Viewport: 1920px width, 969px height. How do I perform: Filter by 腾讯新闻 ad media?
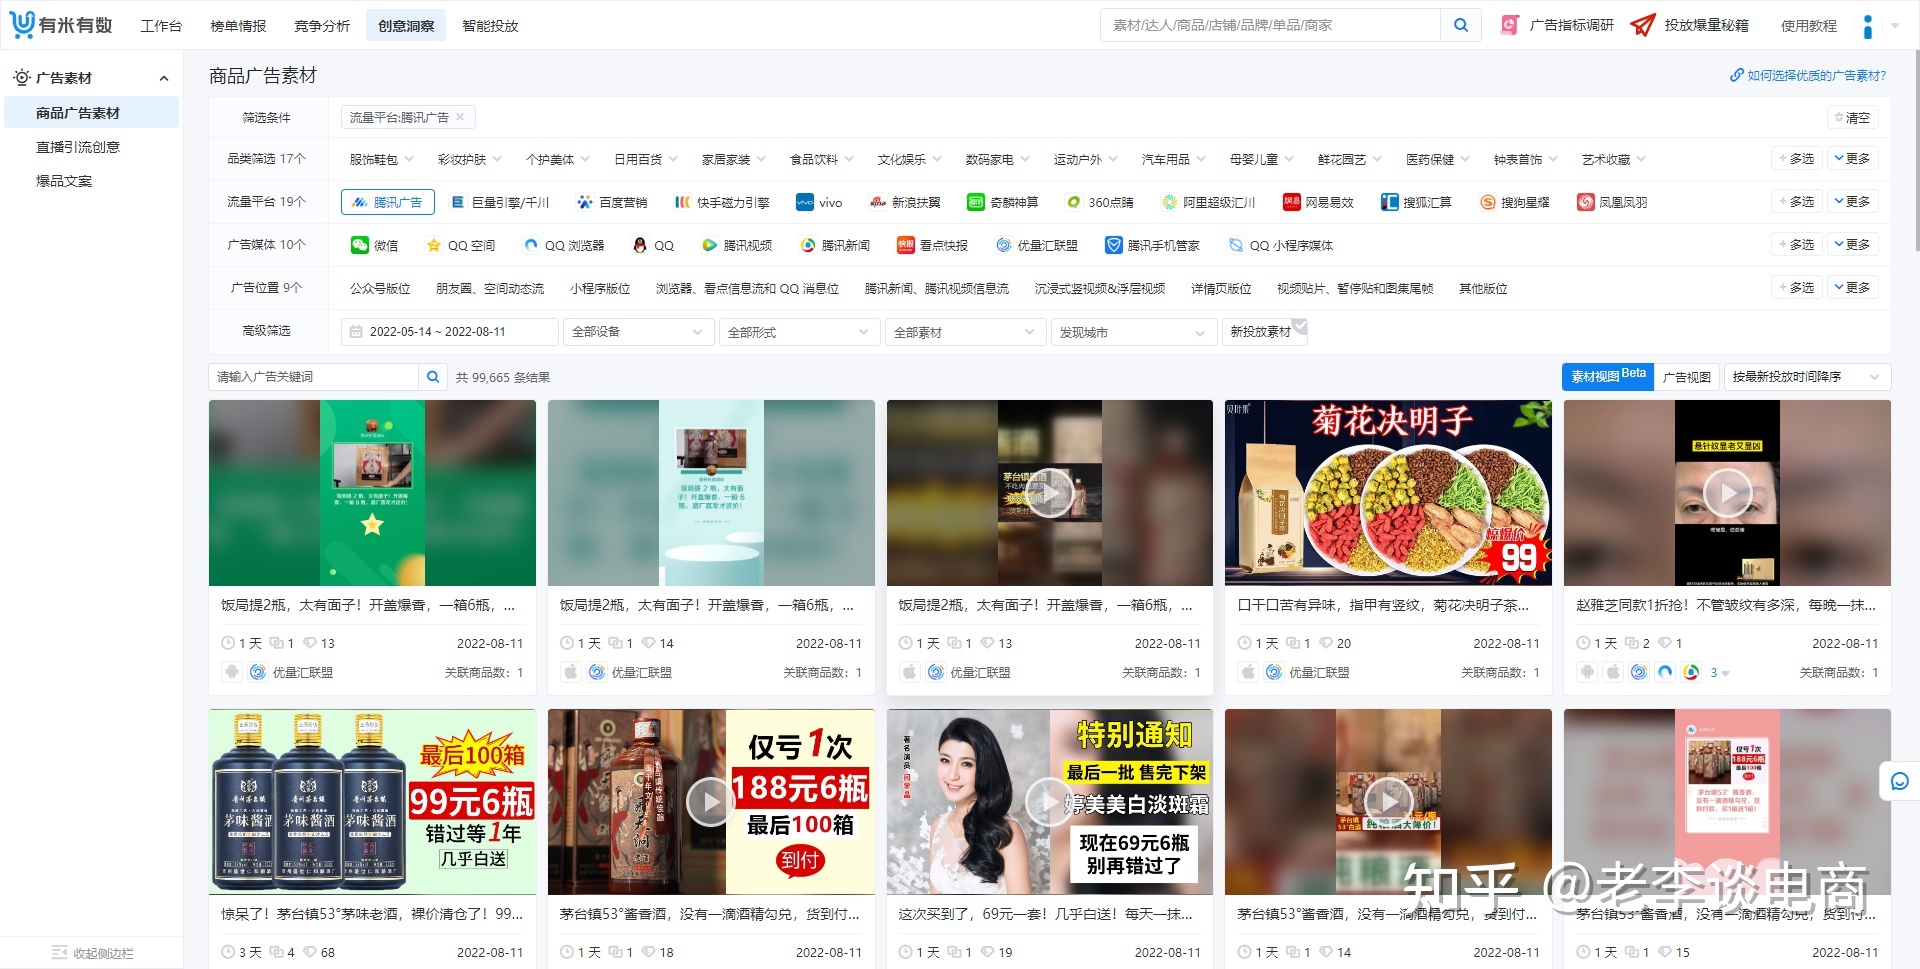[x=834, y=245]
